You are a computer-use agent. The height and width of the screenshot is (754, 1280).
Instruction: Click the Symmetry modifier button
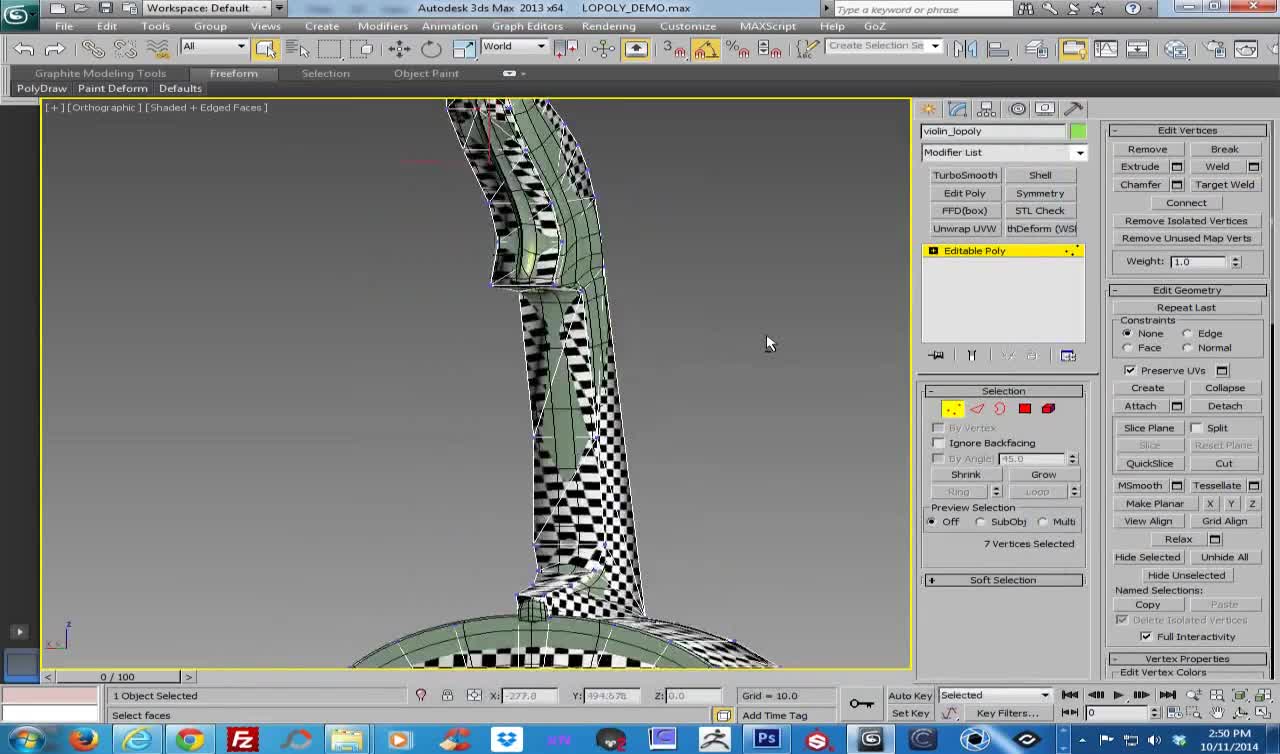click(1040, 193)
